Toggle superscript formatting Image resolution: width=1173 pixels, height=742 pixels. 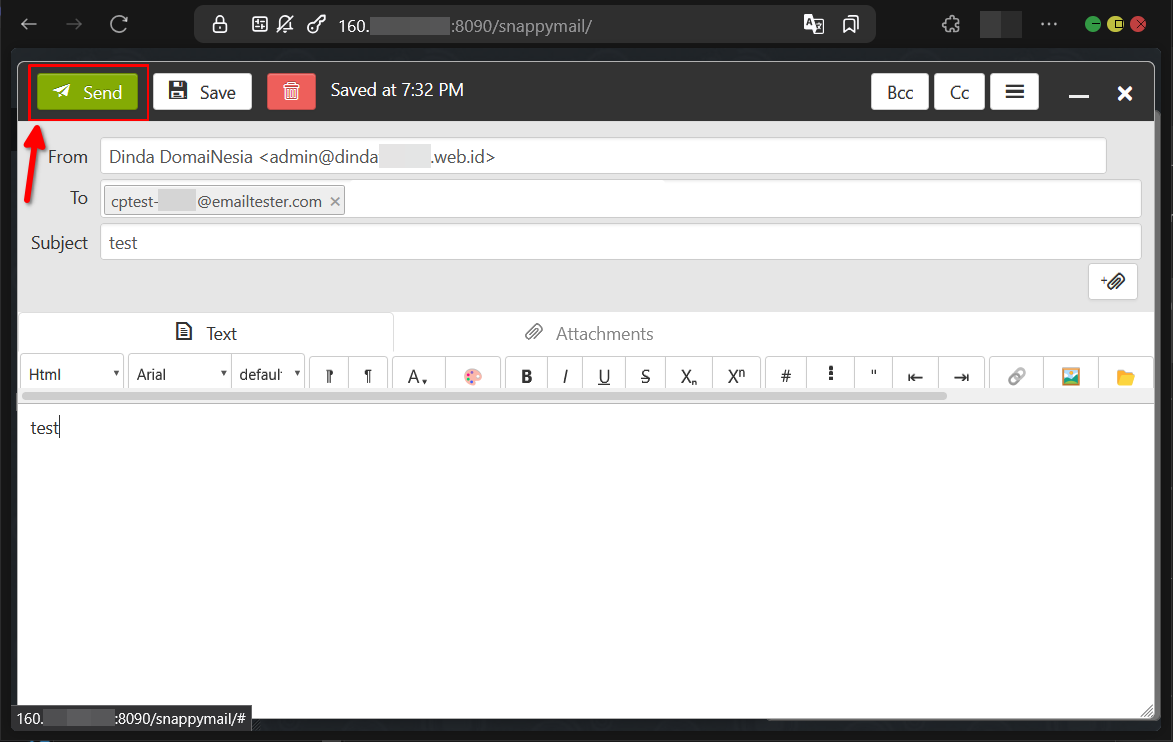(736, 375)
